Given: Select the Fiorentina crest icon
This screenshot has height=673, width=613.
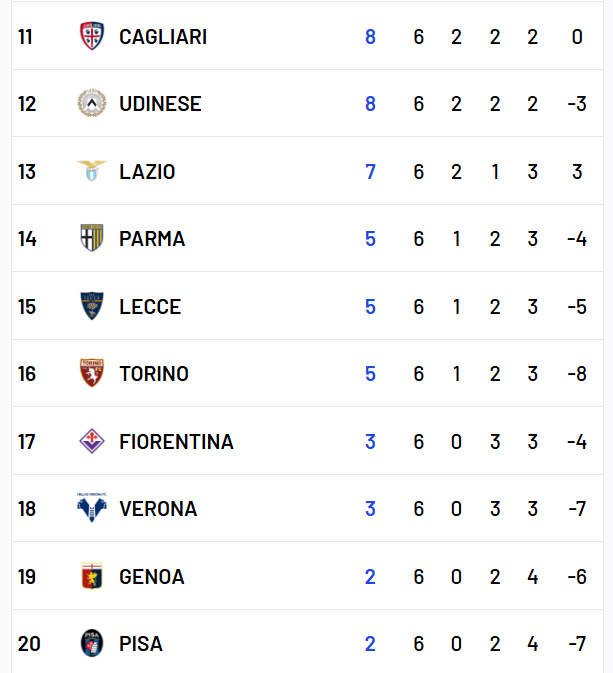Looking at the screenshot, I should (92, 441).
